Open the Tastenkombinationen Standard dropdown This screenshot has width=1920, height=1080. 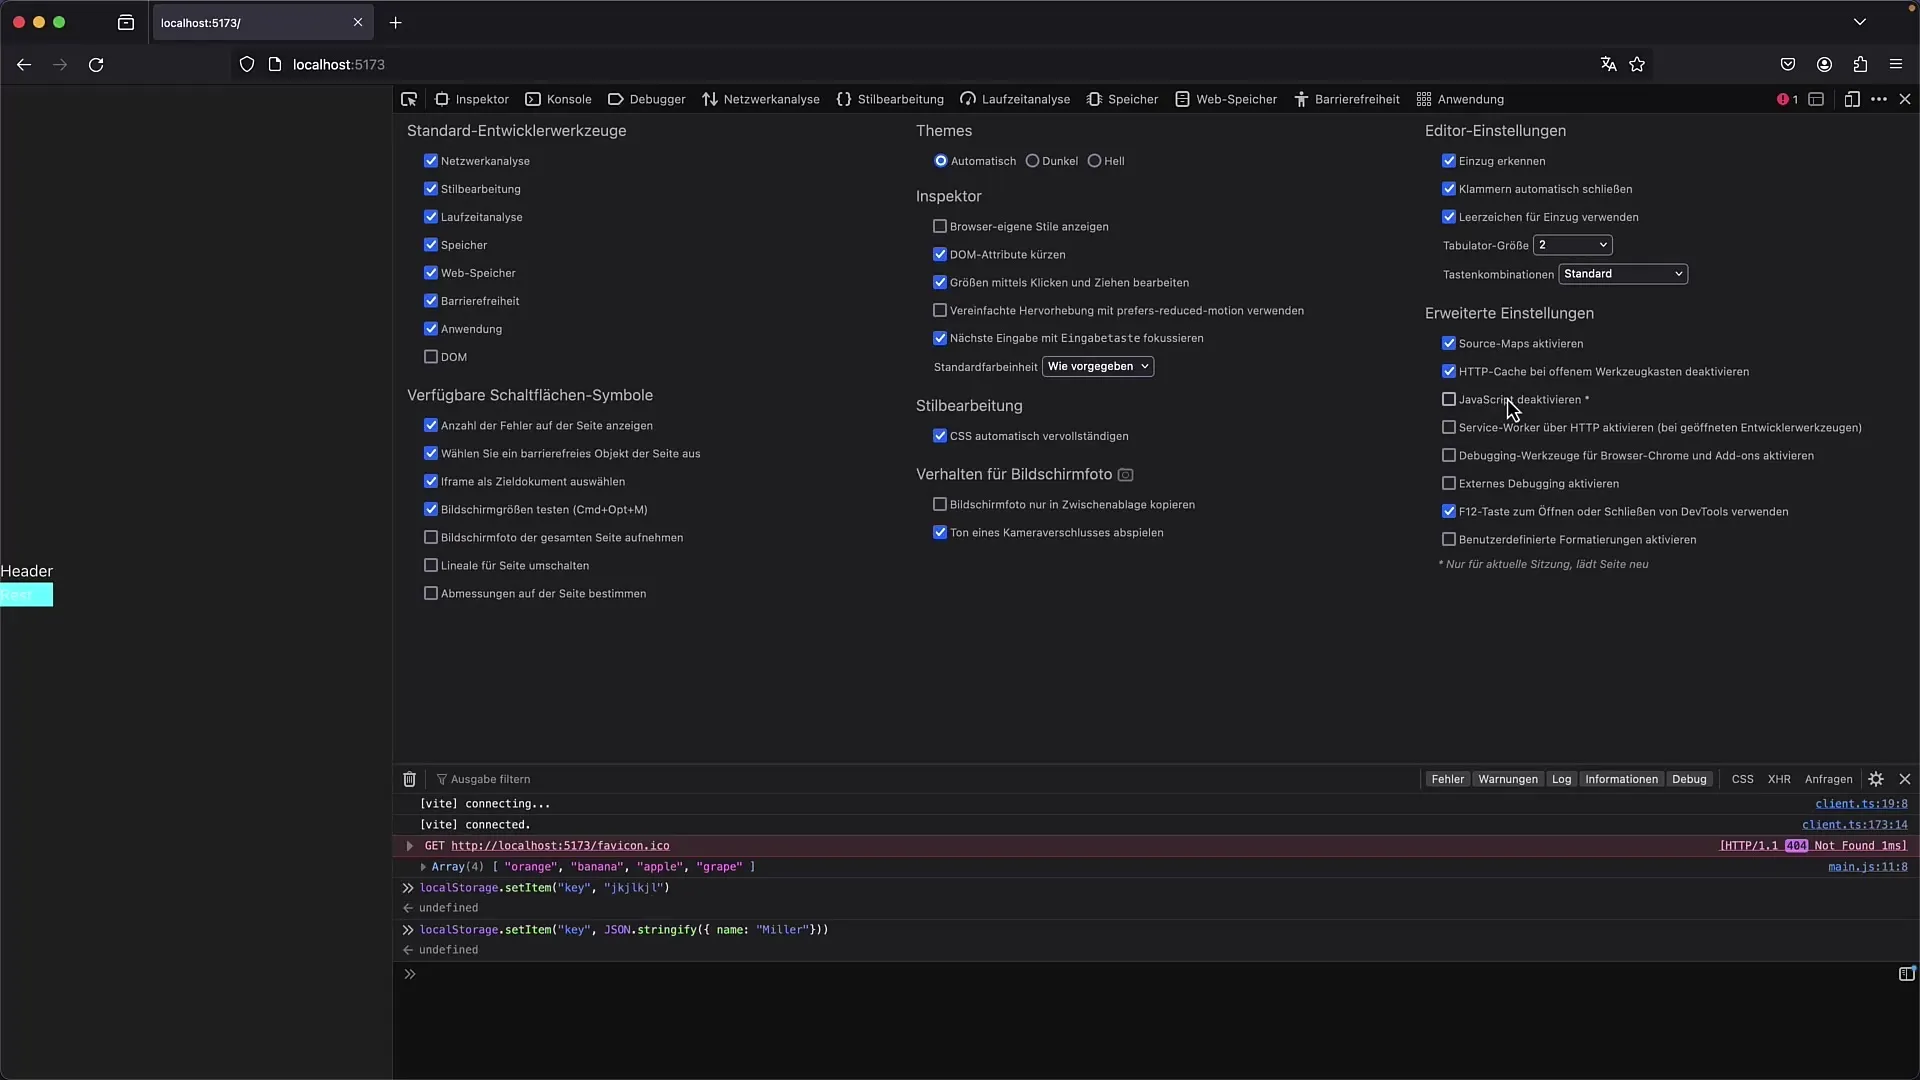pos(1623,274)
